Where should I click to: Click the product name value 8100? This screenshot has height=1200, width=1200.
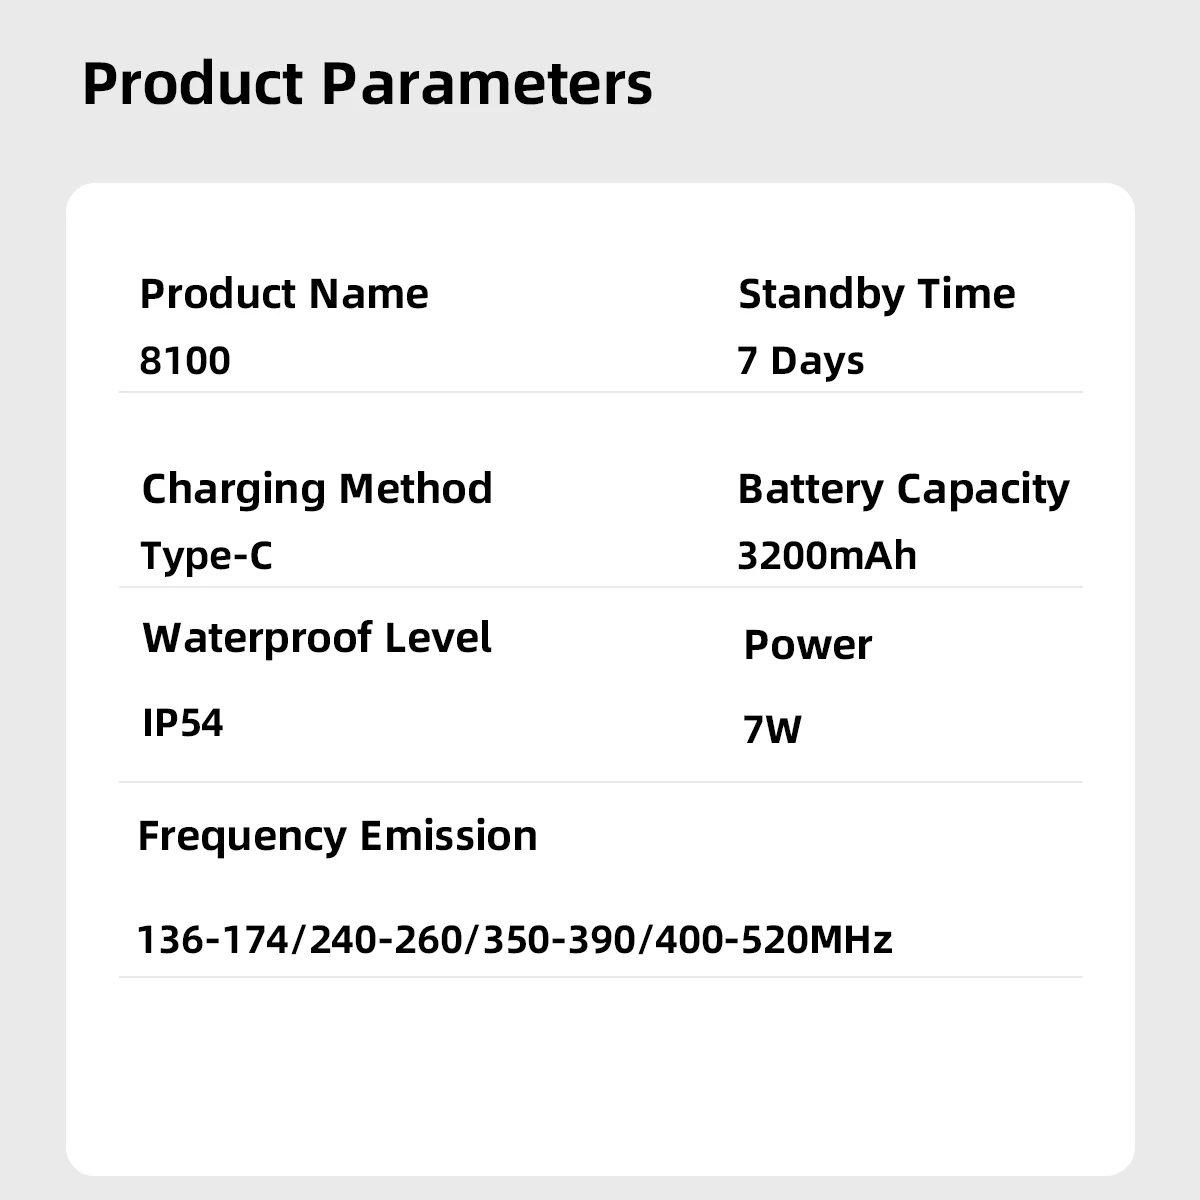point(185,360)
